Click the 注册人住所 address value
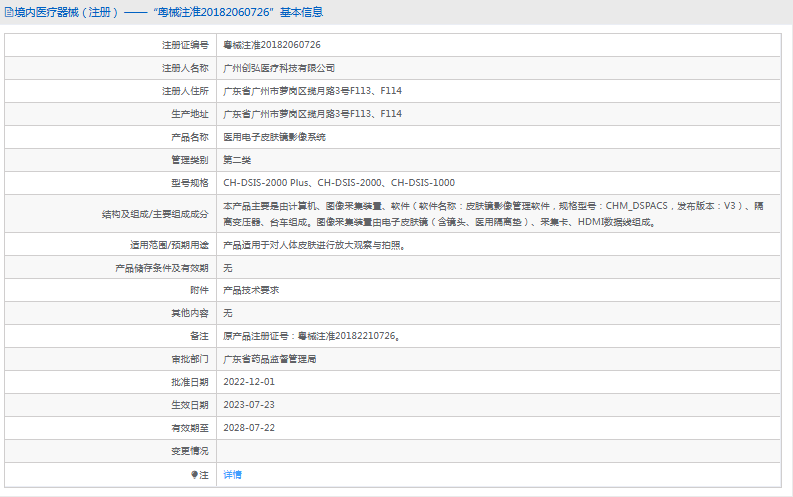This screenshot has width=793, height=497. 313,91
